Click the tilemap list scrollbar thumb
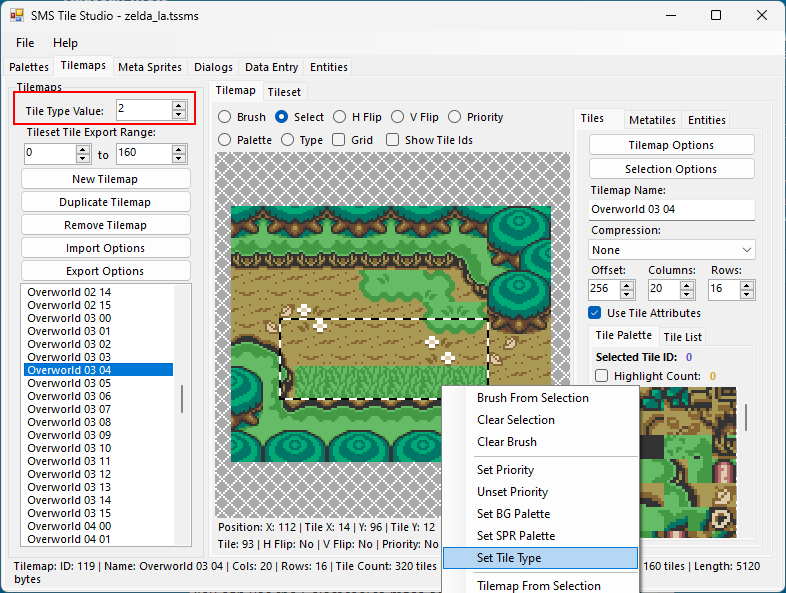Viewport: 786px width, 593px height. click(182, 399)
